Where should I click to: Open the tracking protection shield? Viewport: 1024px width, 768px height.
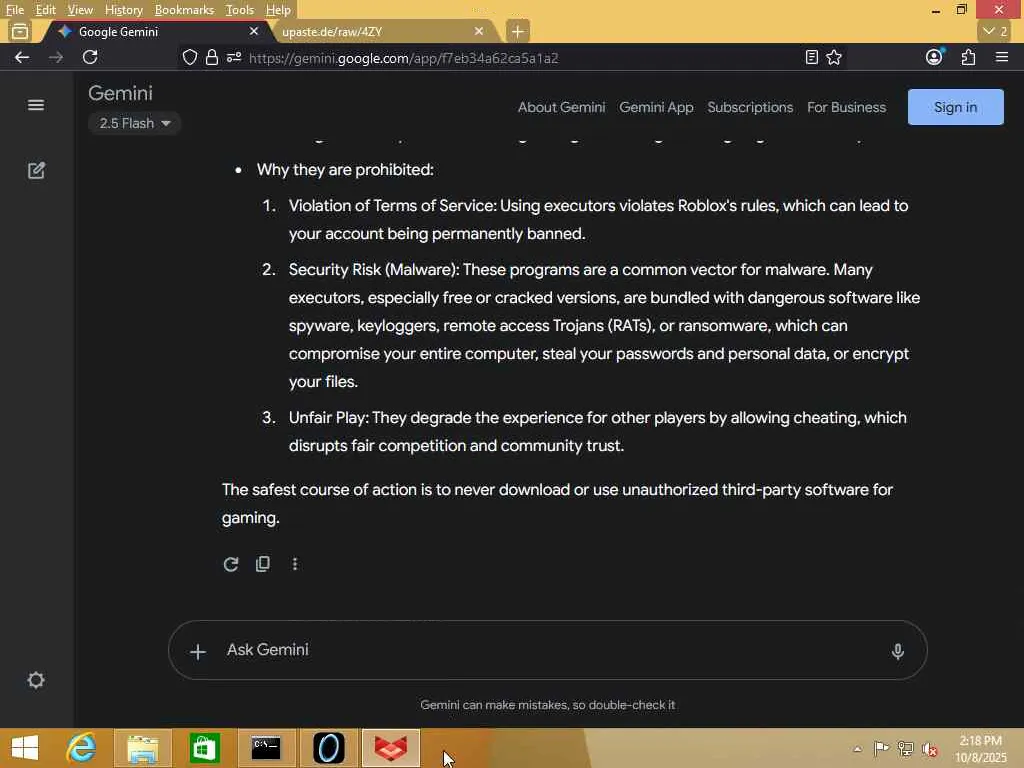pos(189,57)
